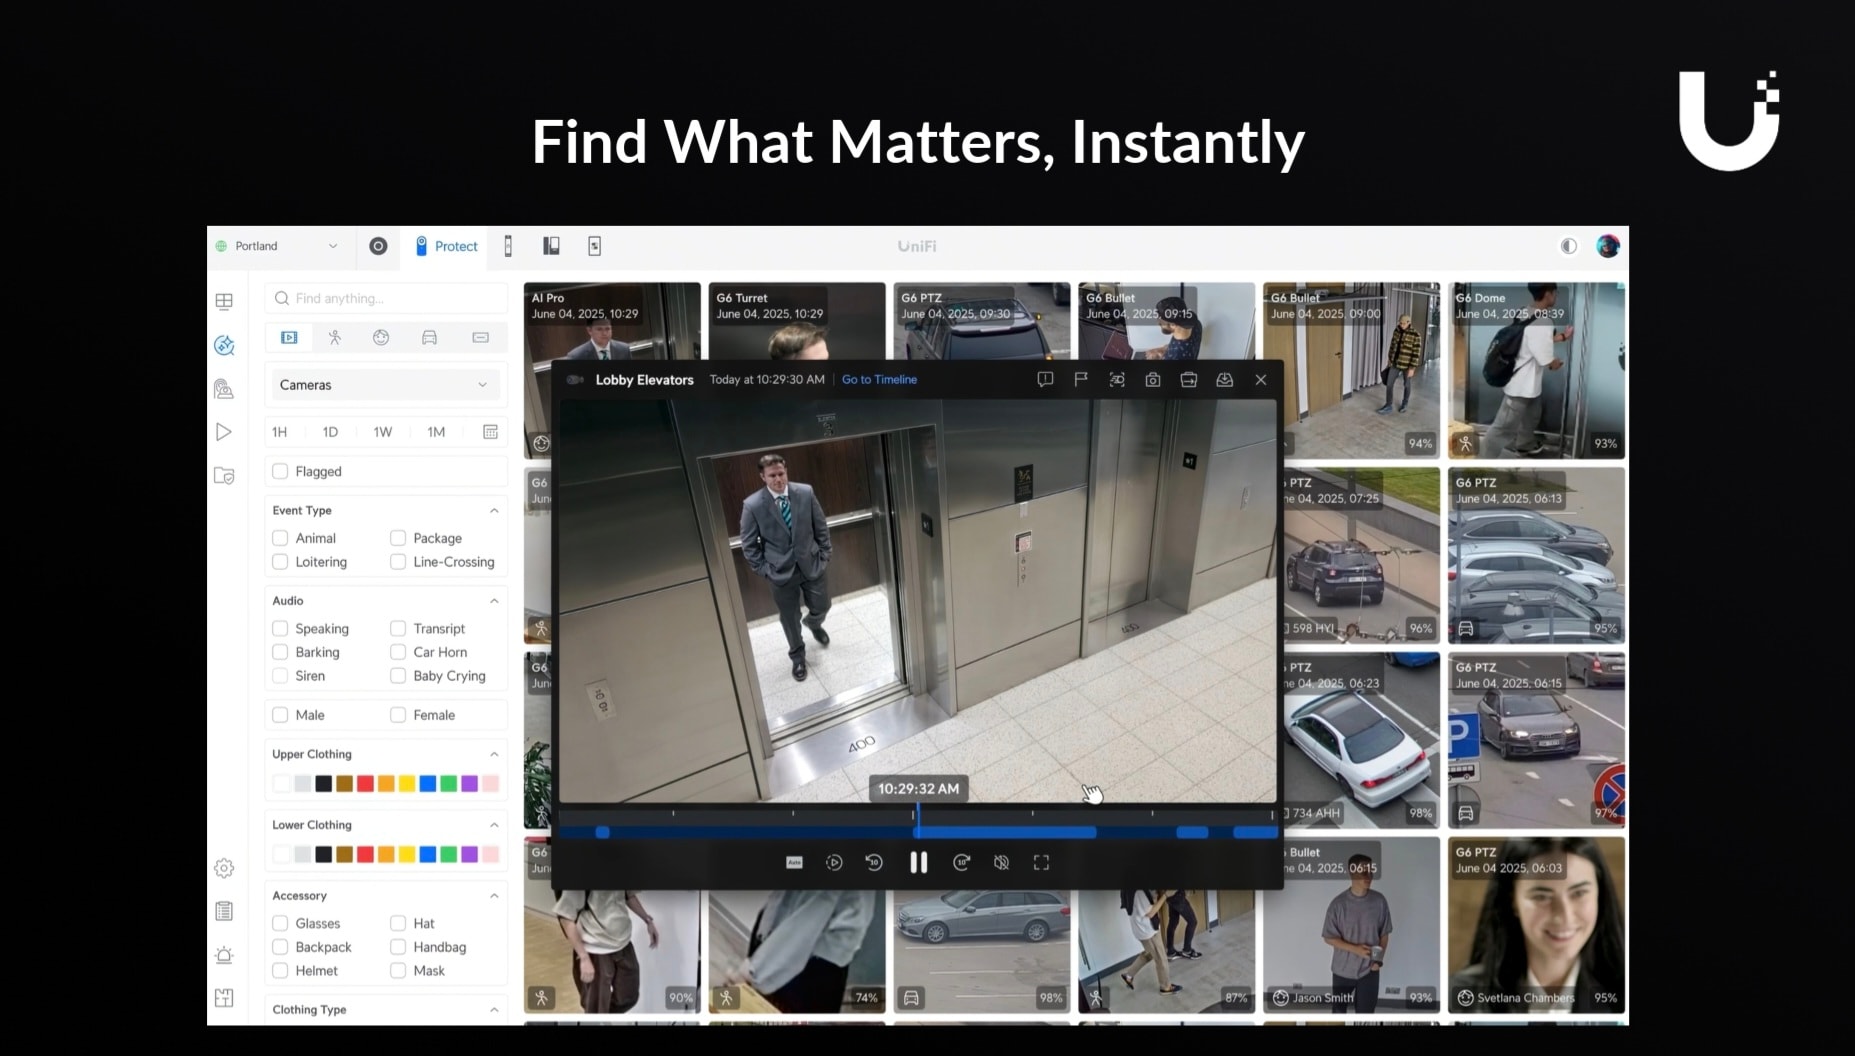This screenshot has height=1056, width=1855.
Task: Open the Svetlana Chambers detection thumbnail
Action: pyautogui.click(x=1536, y=925)
